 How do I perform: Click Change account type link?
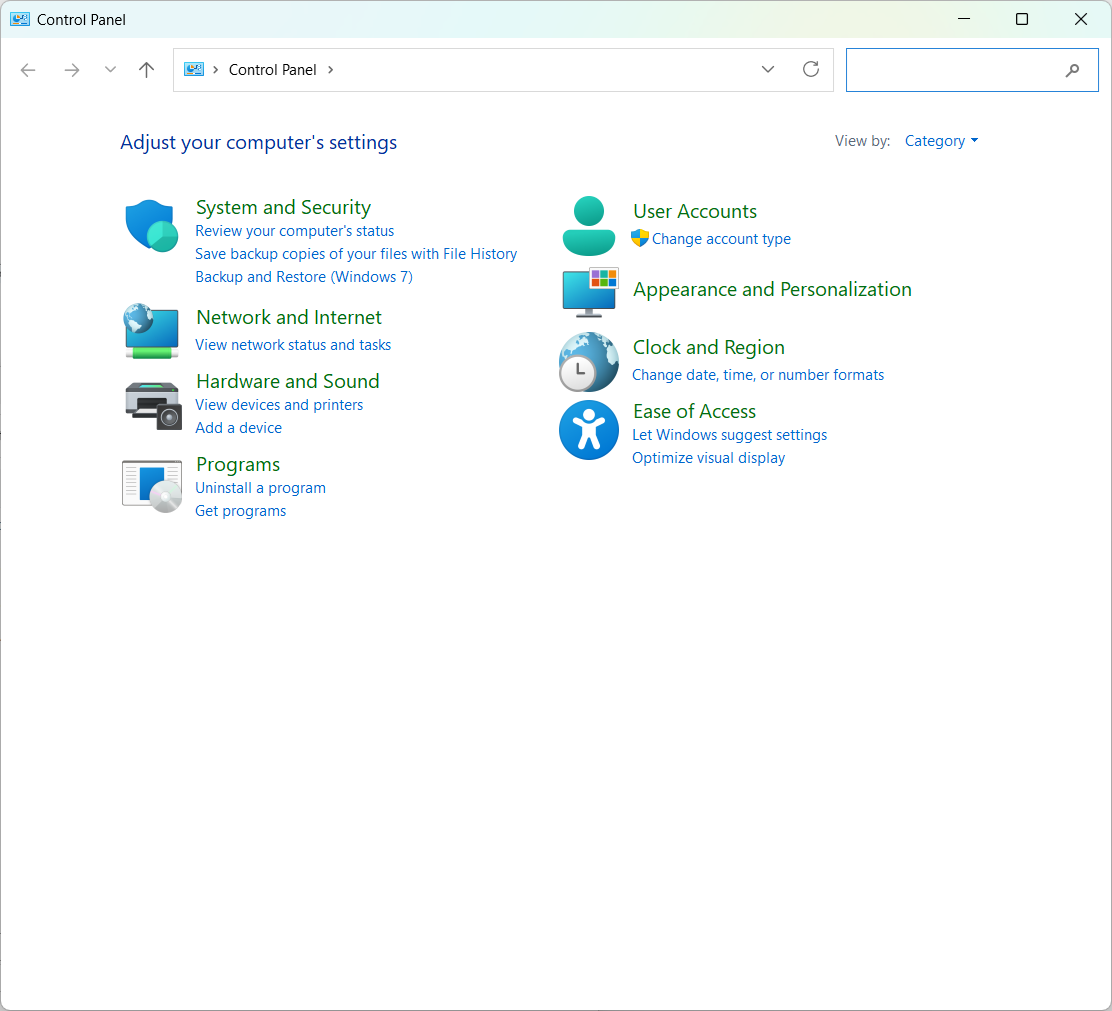coord(721,239)
